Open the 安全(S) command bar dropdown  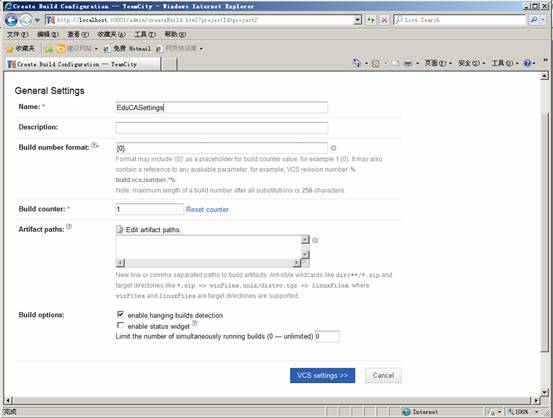pos(472,63)
